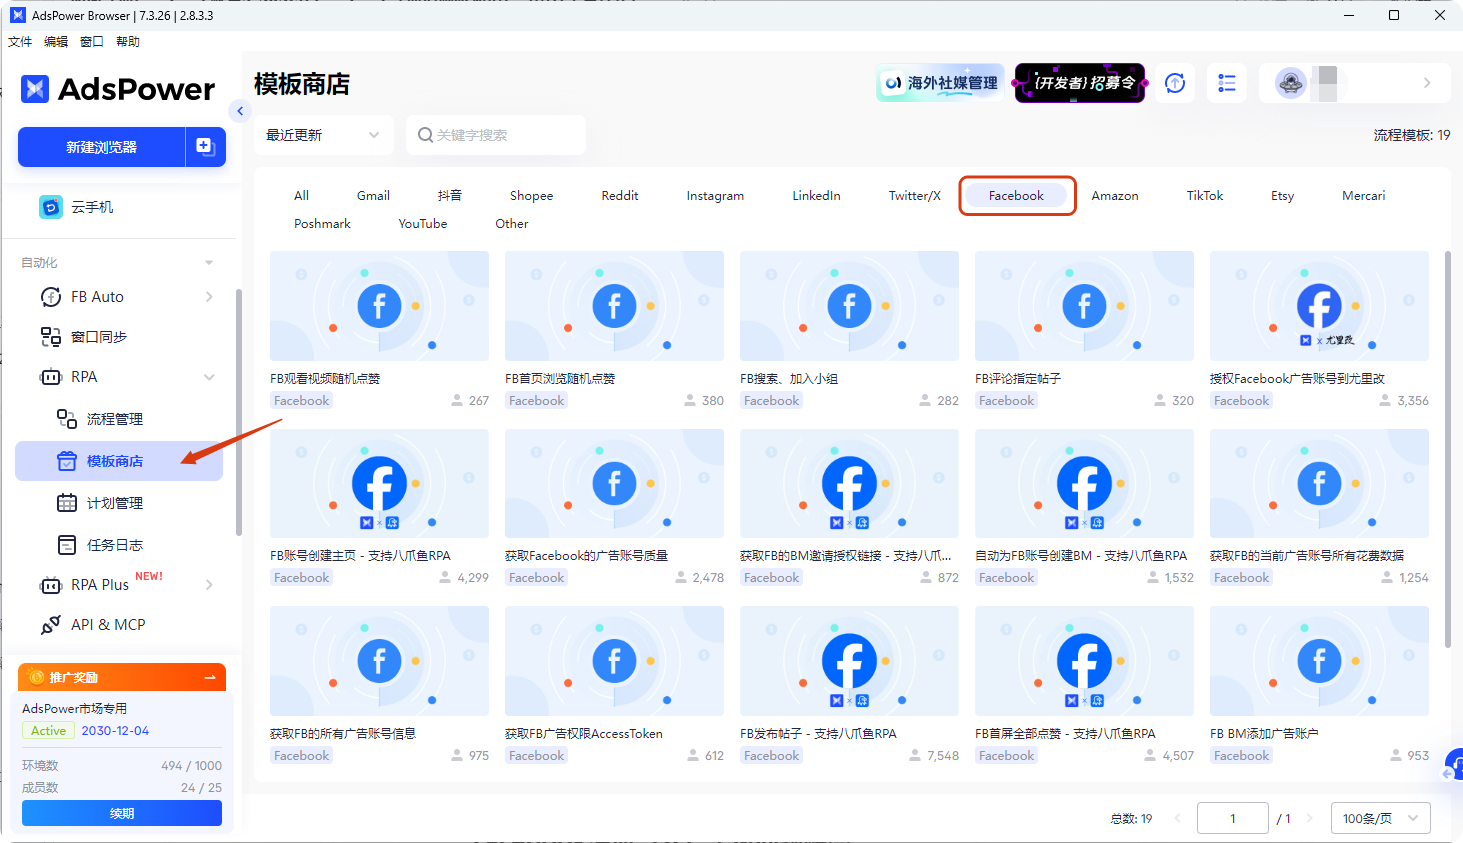Image resolution: width=1463 pixels, height=843 pixels.
Task: Collapse the 自动化 section chevron
Action: click(209, 262)
